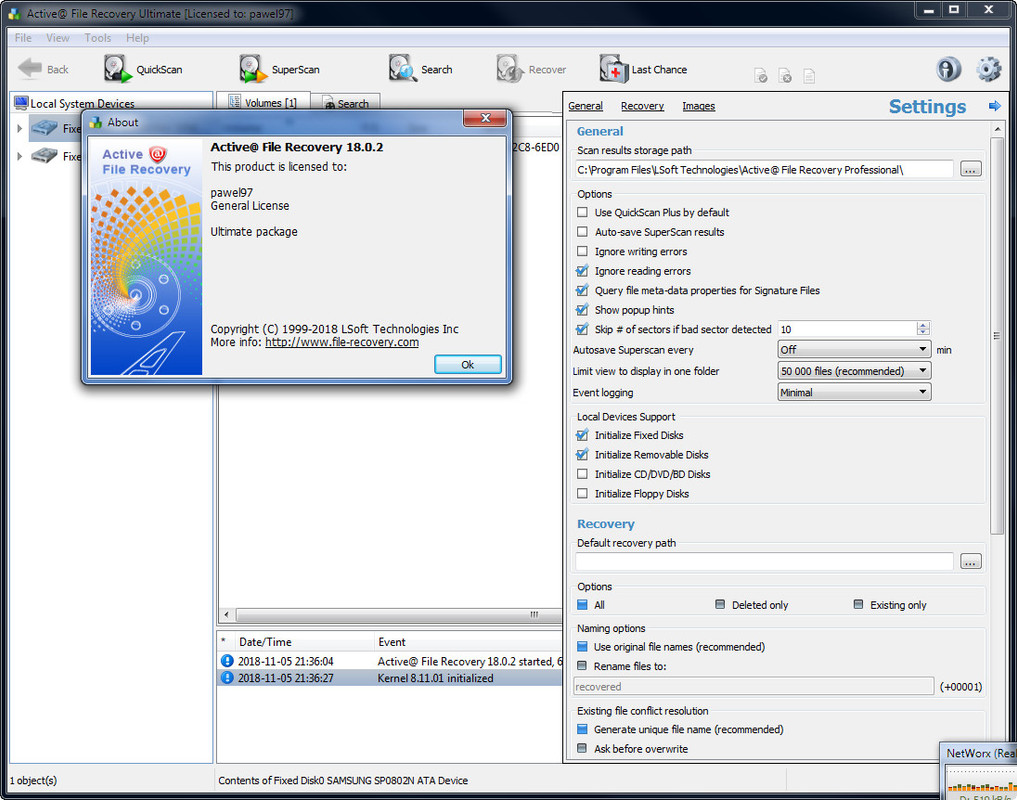Toggle Ignore writing errors checkbox
The height and width of the screenshot is (800, 1017).
[582, 251]
